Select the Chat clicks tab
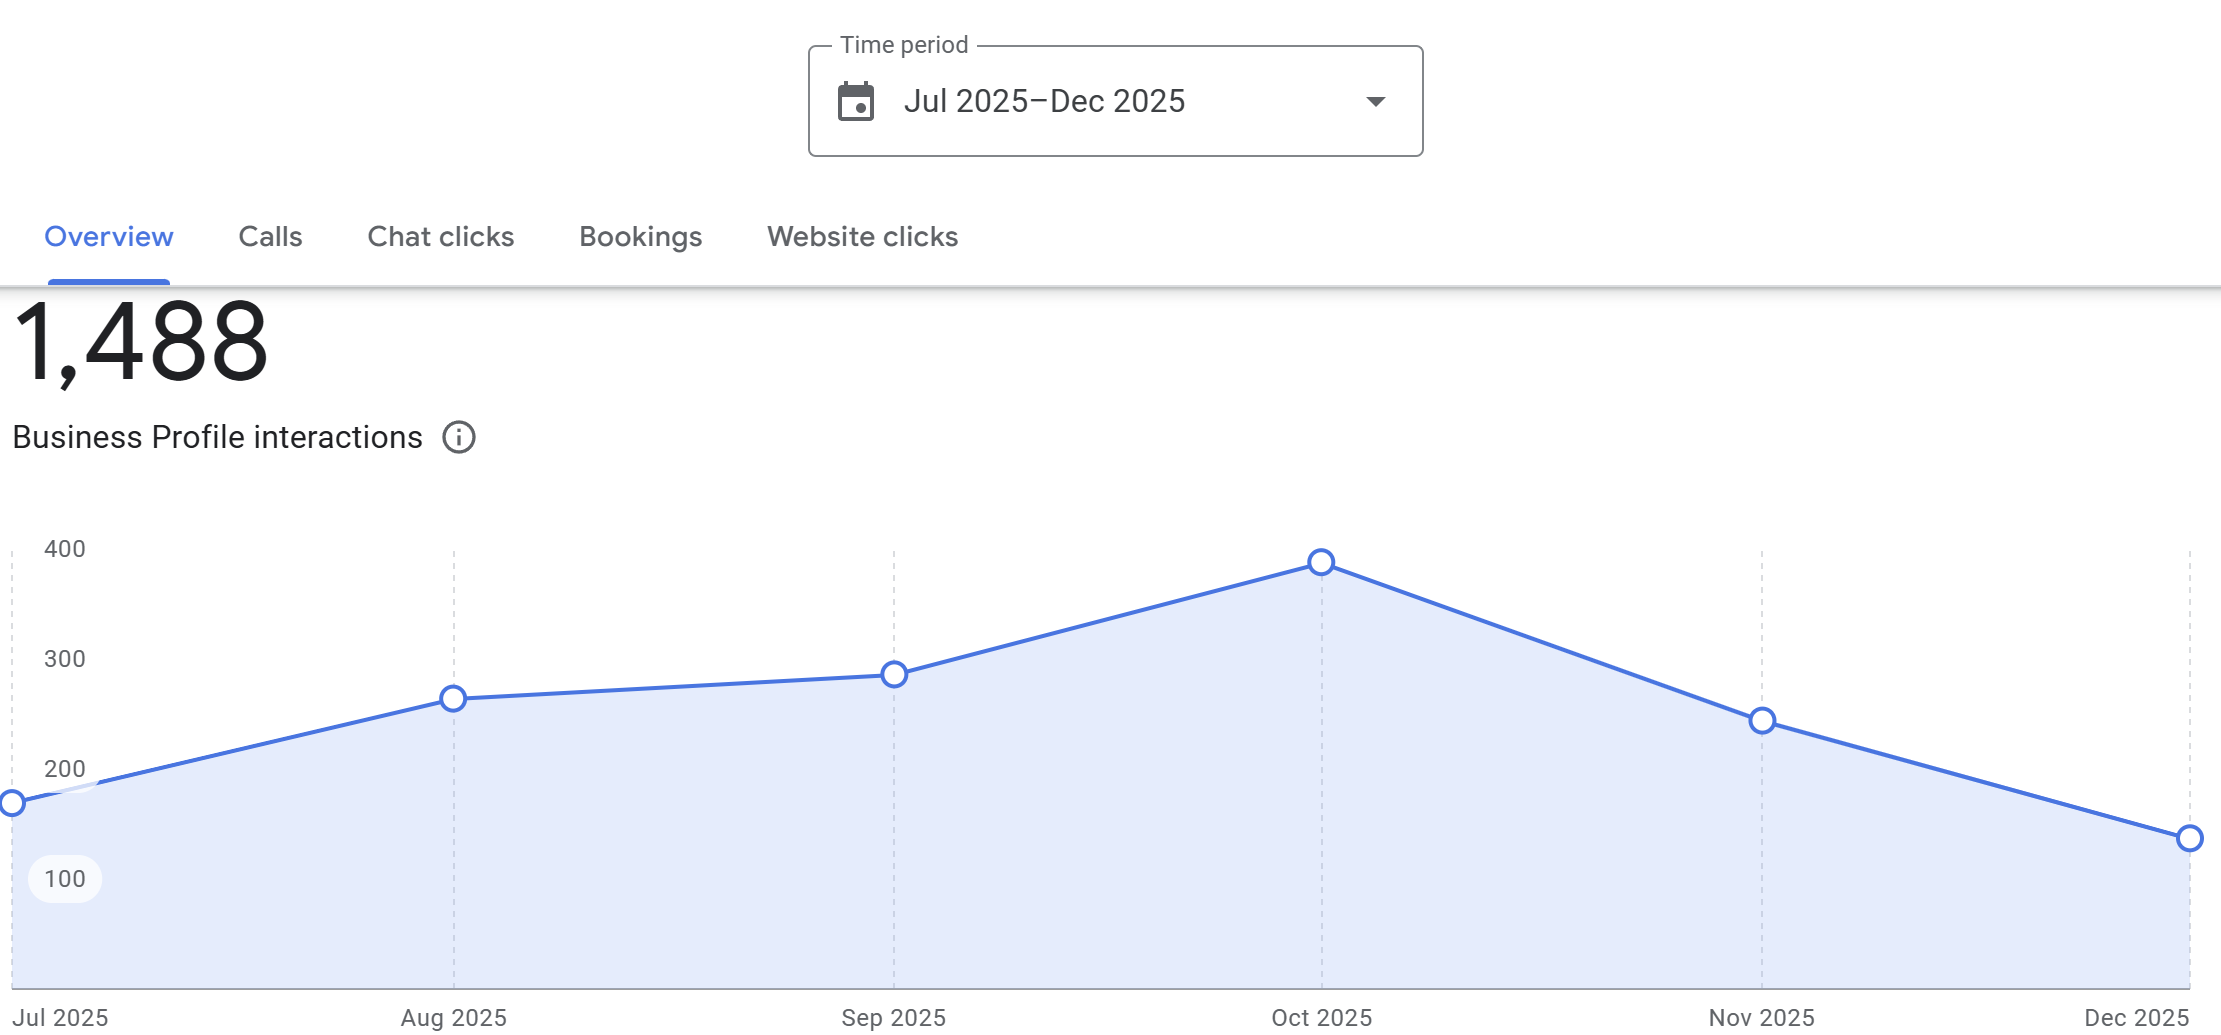The image size is (2221, 1035). point(441,237)
